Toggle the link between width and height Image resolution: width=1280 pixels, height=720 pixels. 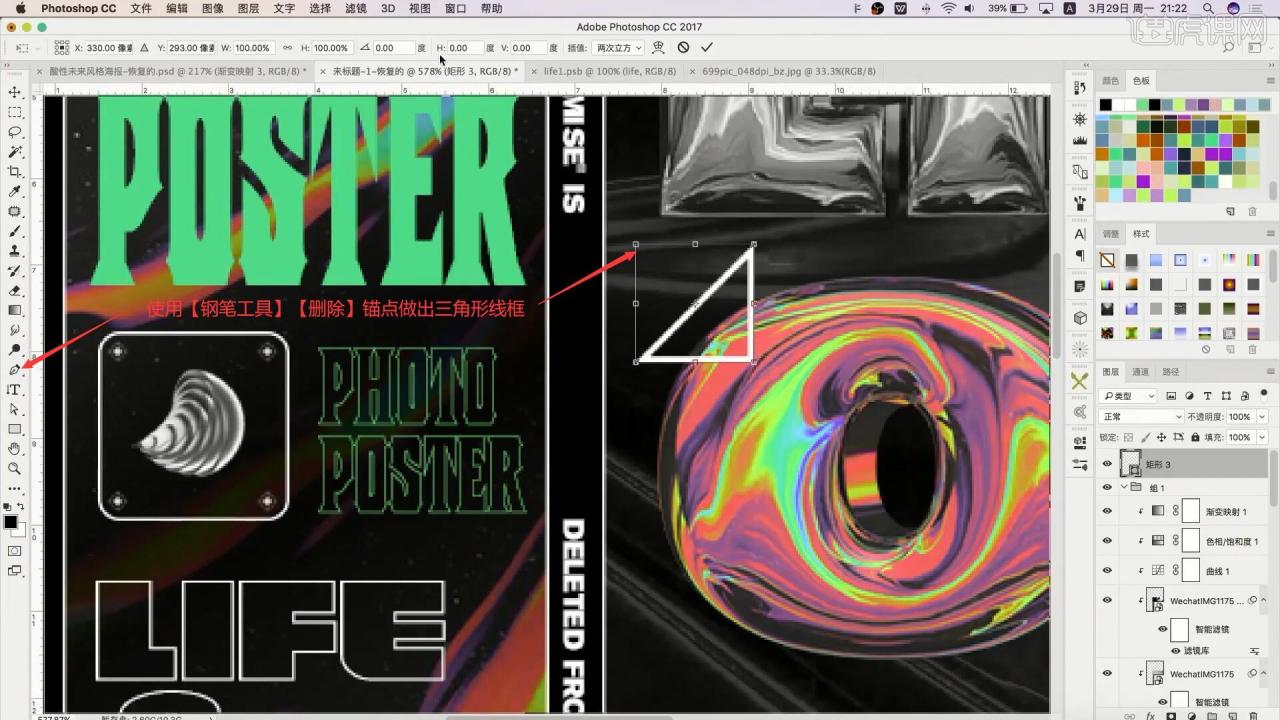288,47
